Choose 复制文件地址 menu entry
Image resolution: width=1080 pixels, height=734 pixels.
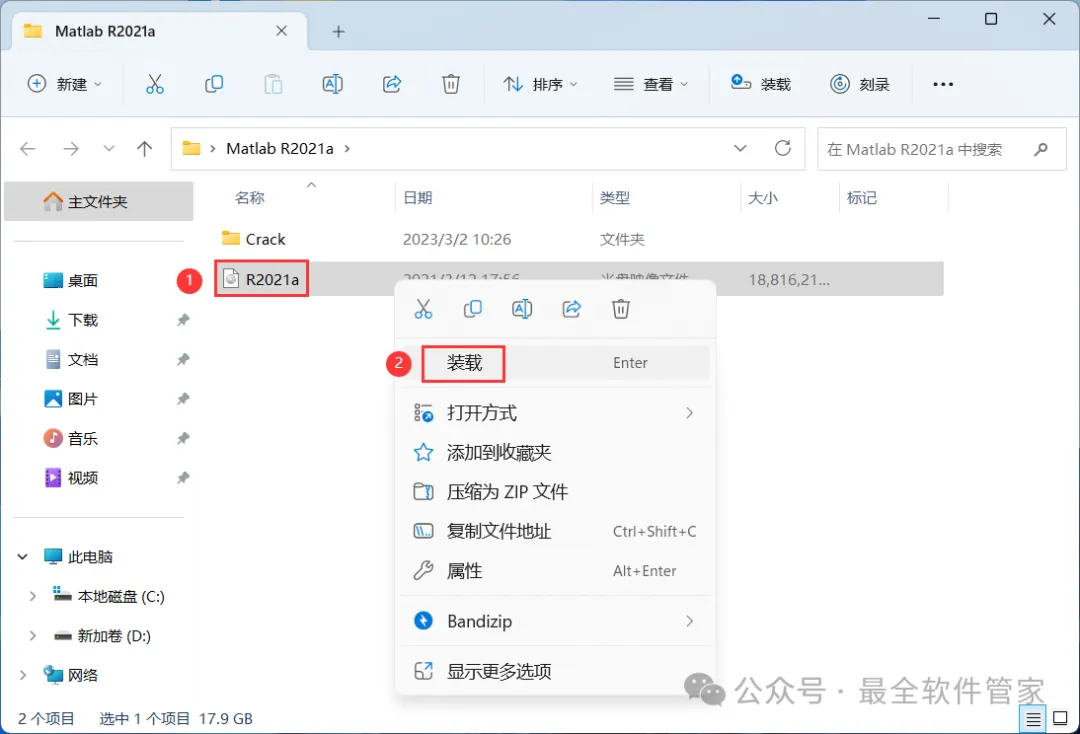click(554, 531)
